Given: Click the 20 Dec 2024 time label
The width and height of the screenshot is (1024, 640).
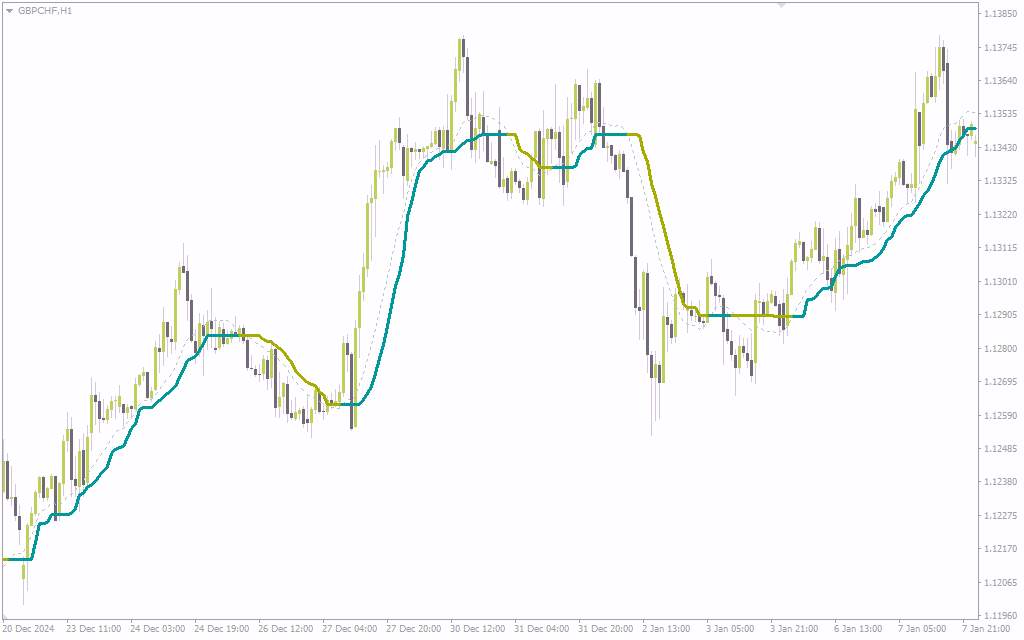Looking at the screenshot, I should (28, 629).
